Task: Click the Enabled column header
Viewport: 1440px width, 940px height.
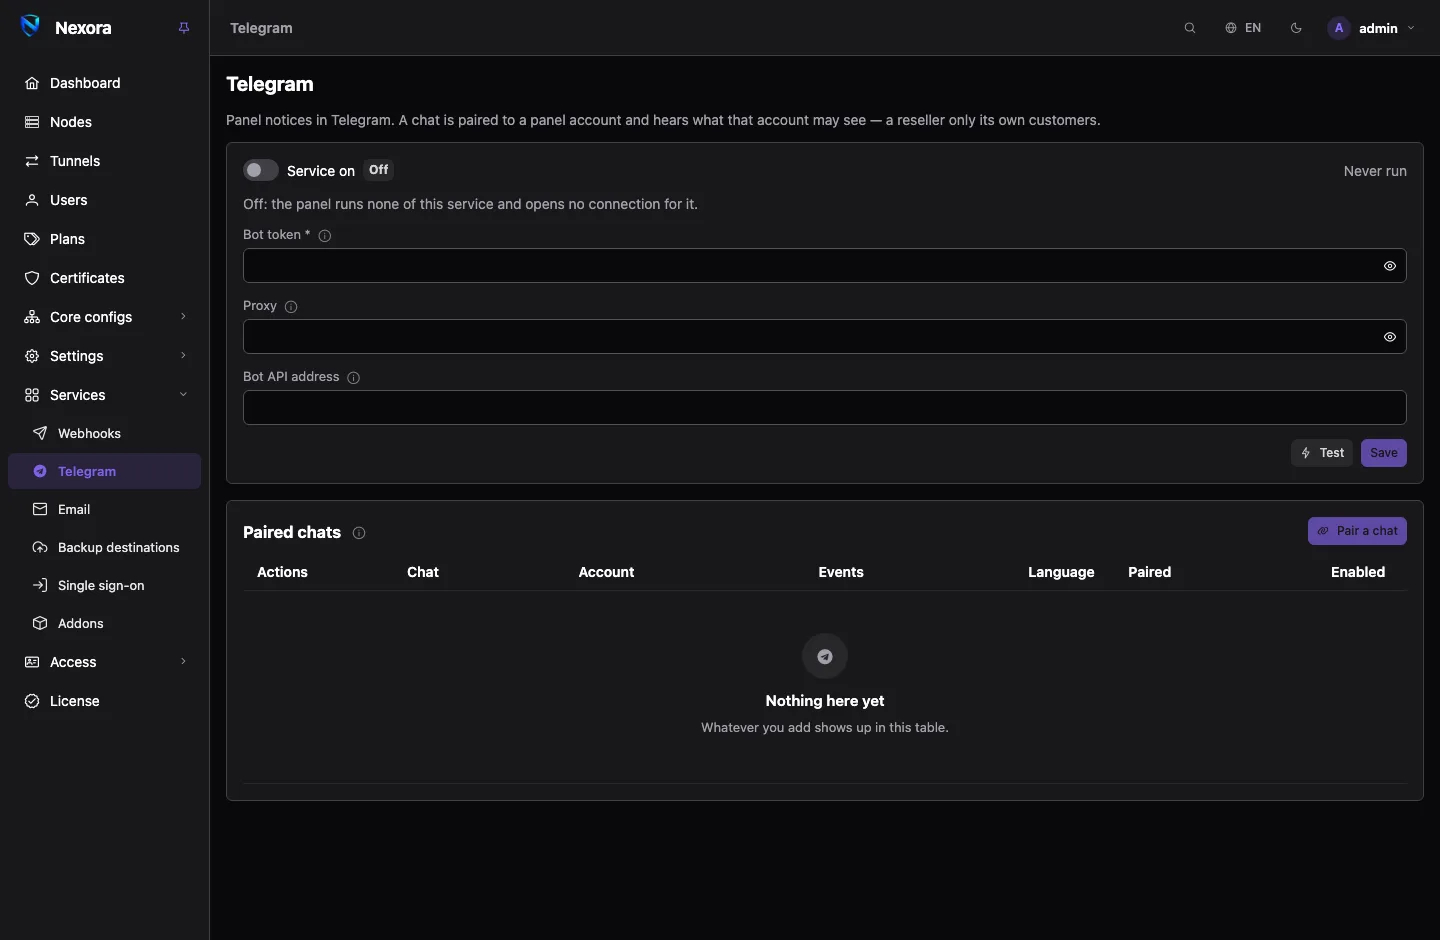Action: pos(1358,572)
